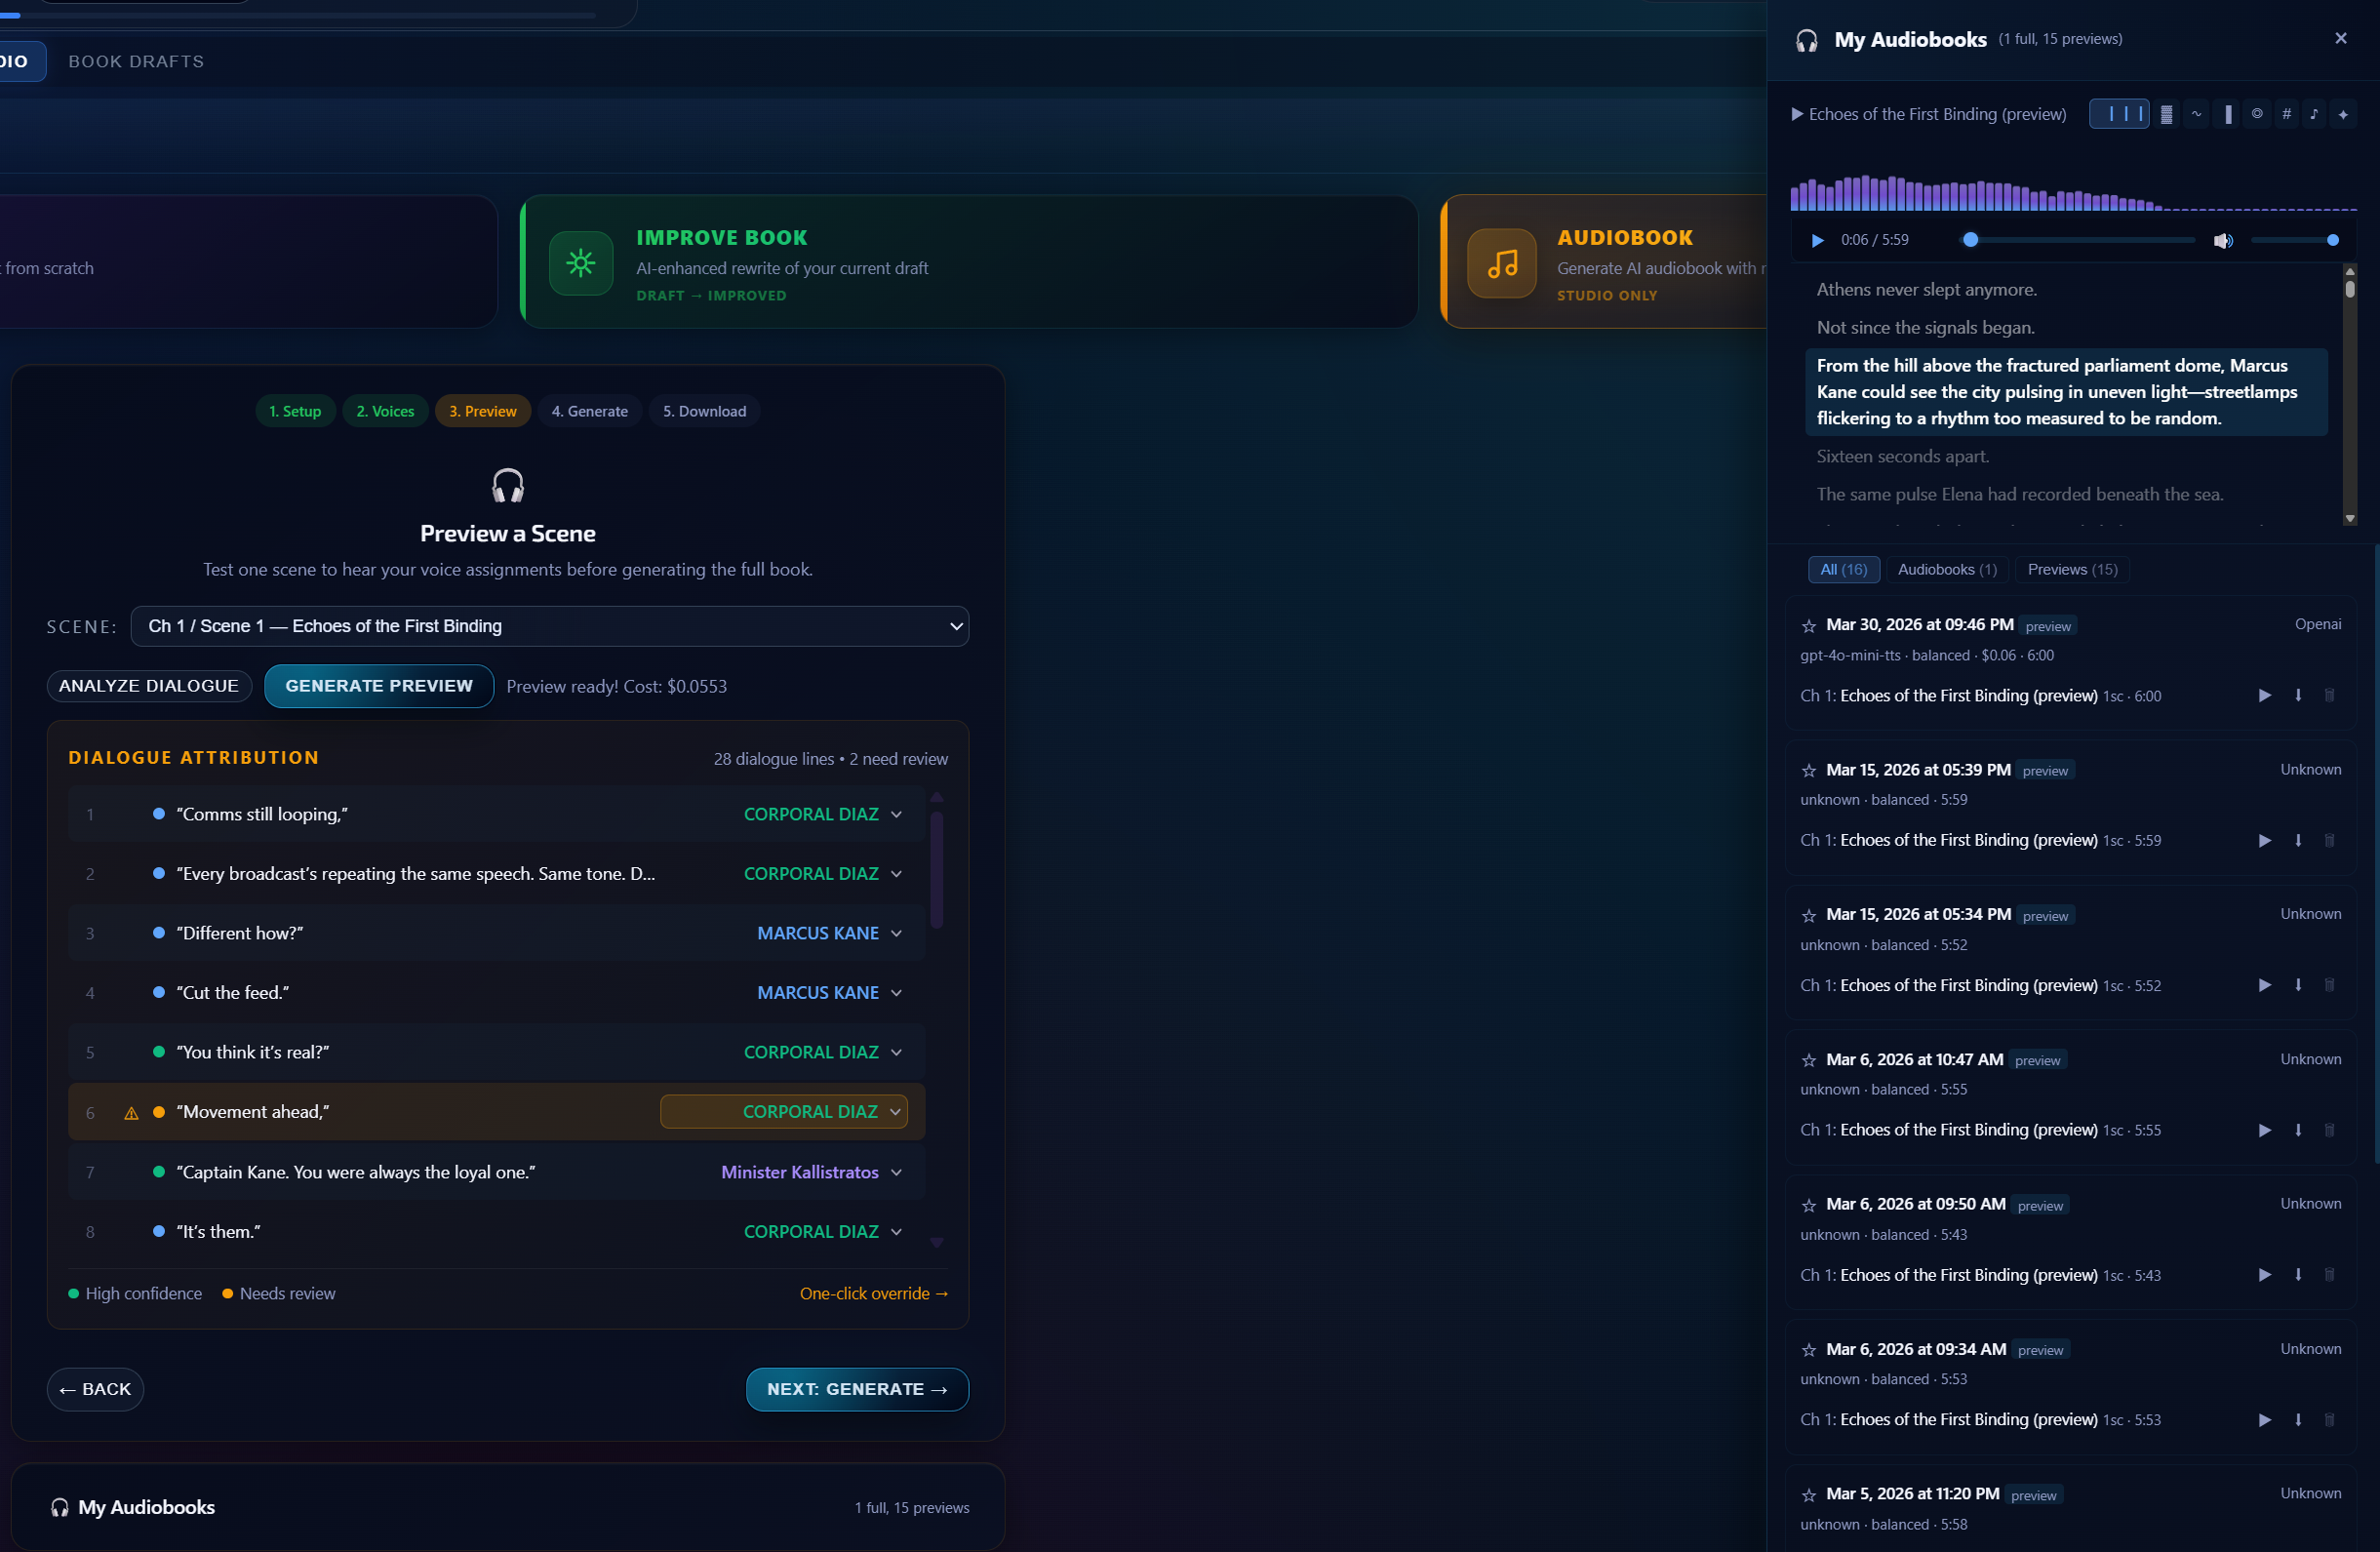
Task: Change Minister Kallistratos speaker assignment dropdown
Action: click(811, 1172)
